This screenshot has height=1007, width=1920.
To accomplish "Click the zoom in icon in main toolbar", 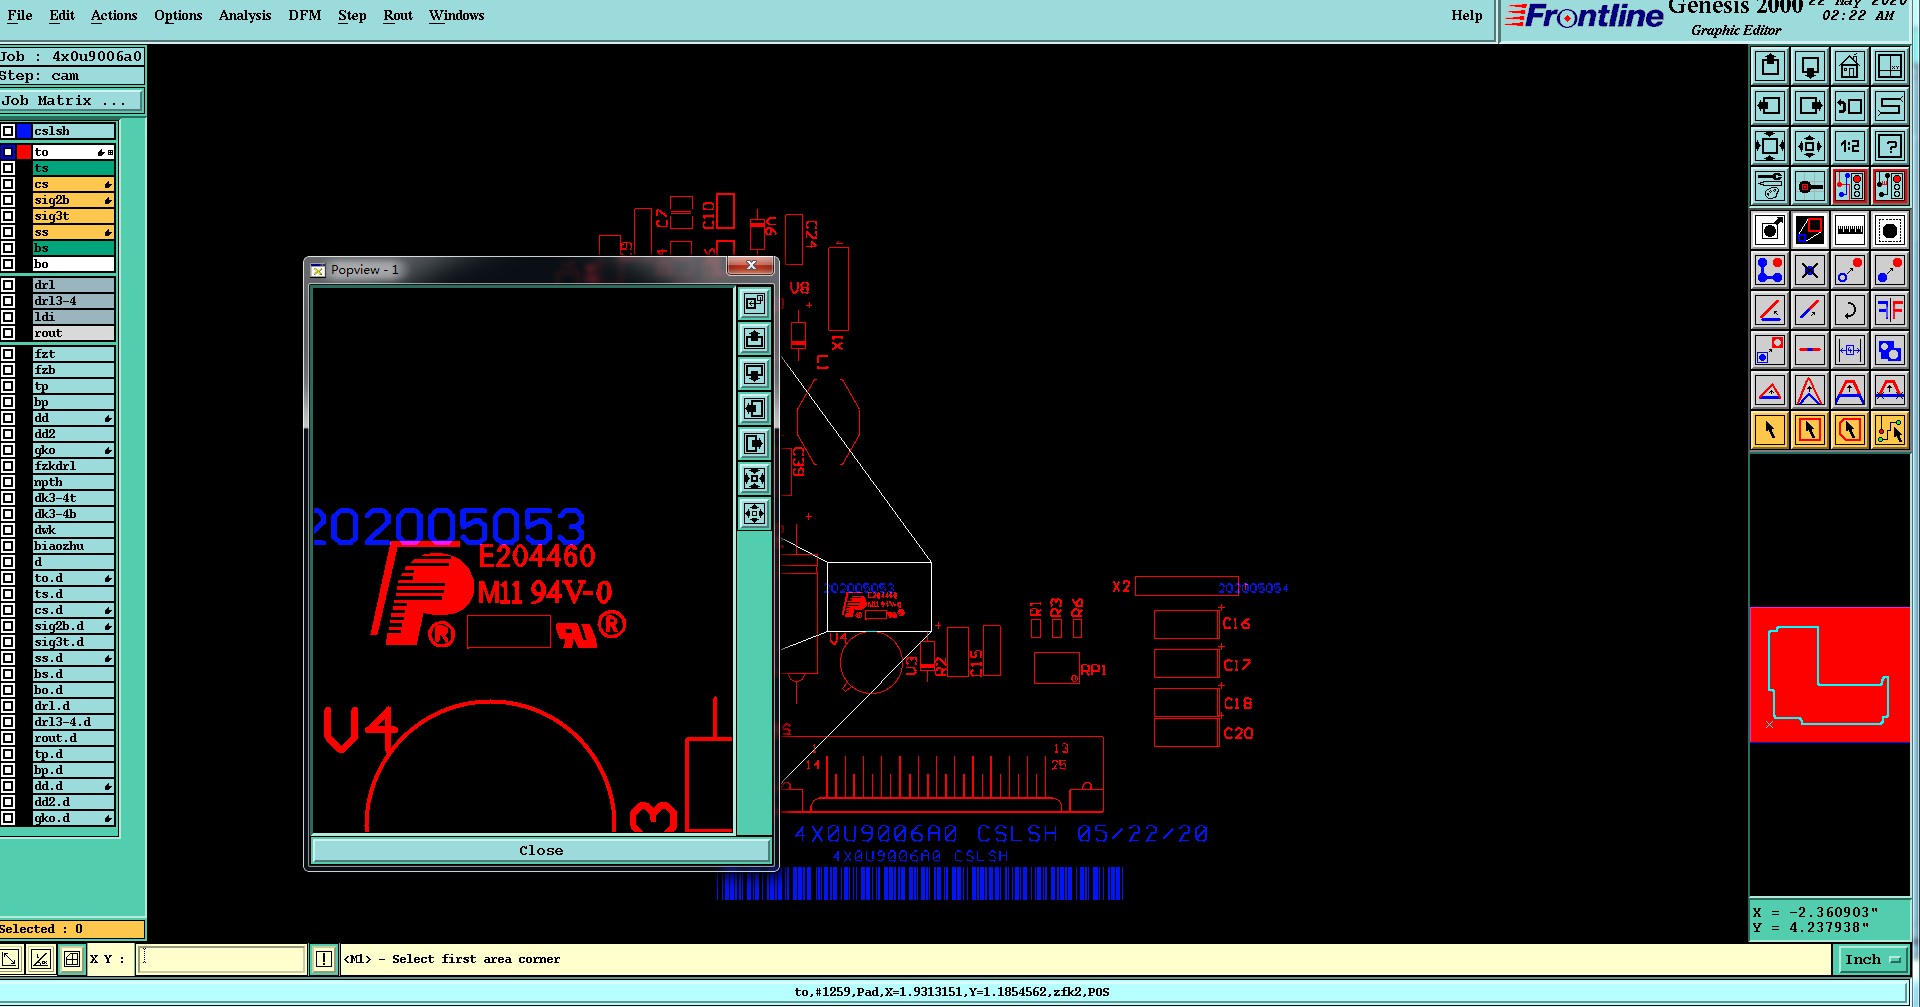I will [1770, 146].
